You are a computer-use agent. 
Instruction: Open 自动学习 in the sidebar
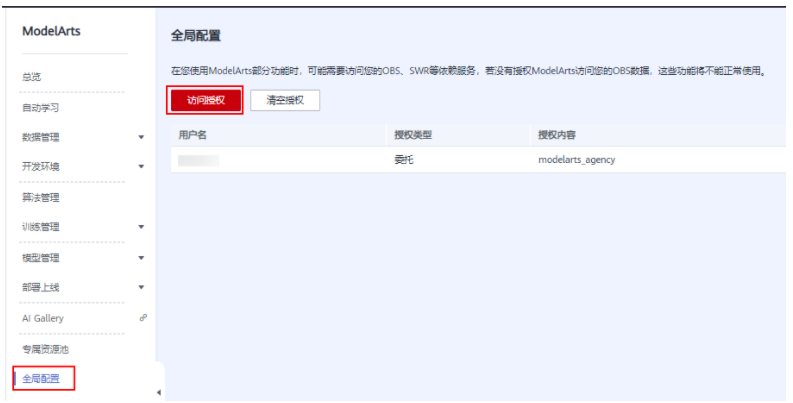pyautogui.click(x=40, y=108)
